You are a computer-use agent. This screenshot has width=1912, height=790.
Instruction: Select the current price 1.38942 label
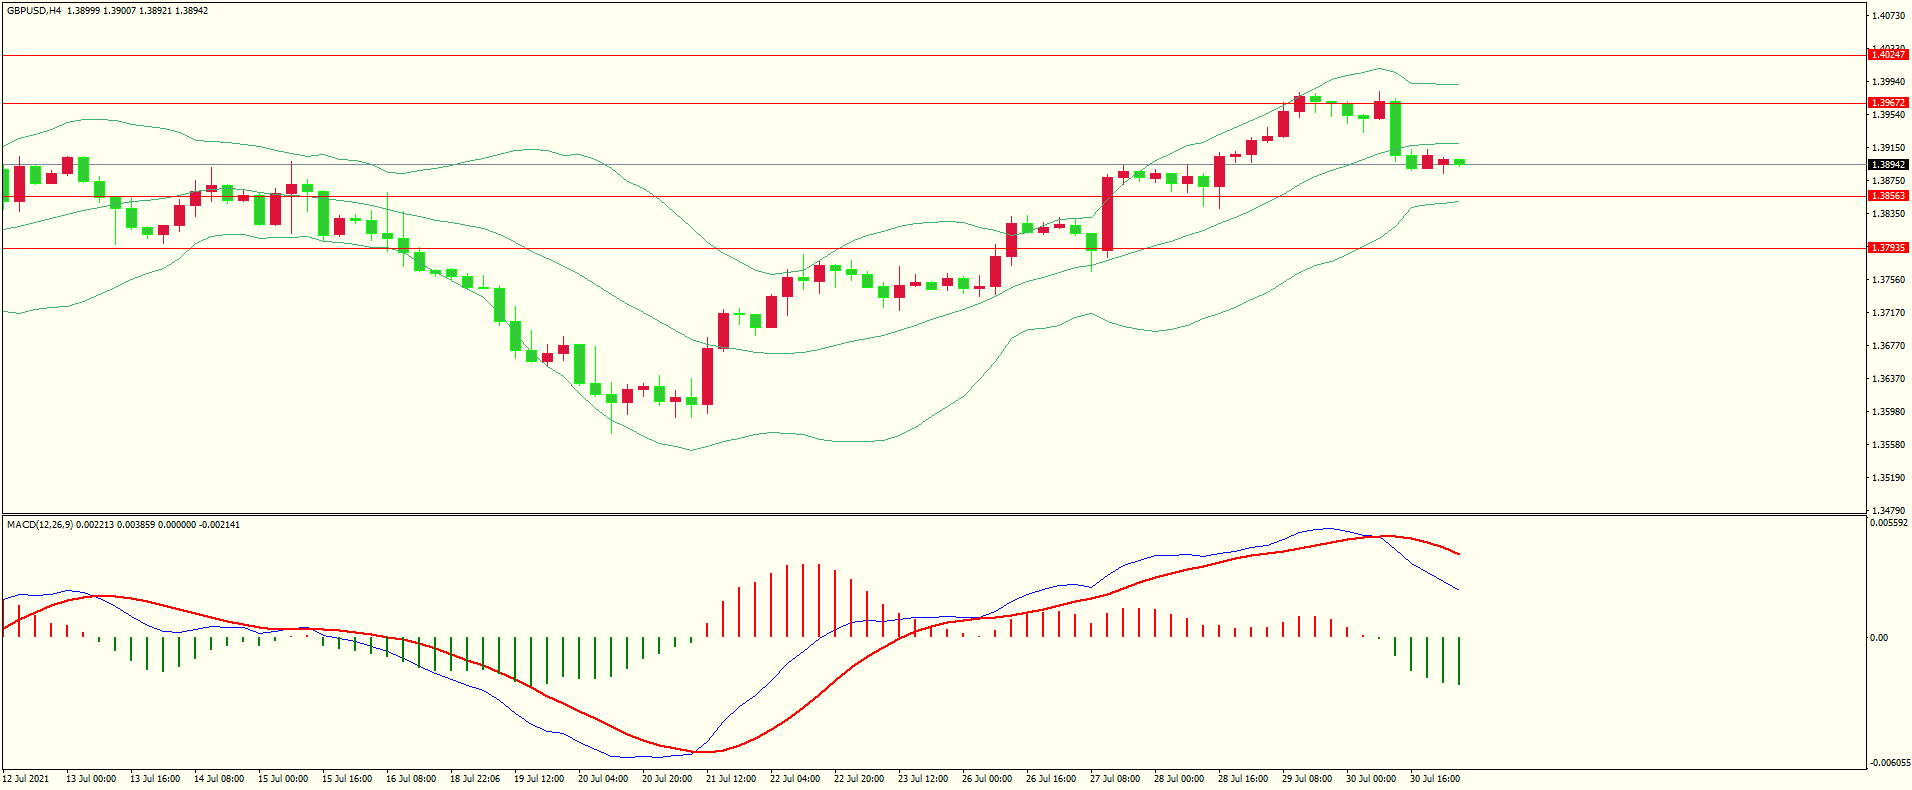click(x=1888, y=165)
